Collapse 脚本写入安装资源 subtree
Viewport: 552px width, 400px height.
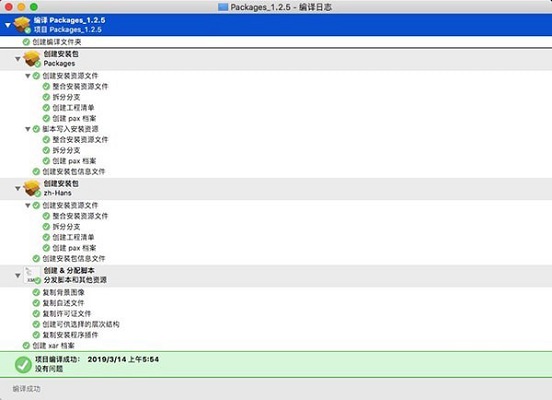[27, 129]
